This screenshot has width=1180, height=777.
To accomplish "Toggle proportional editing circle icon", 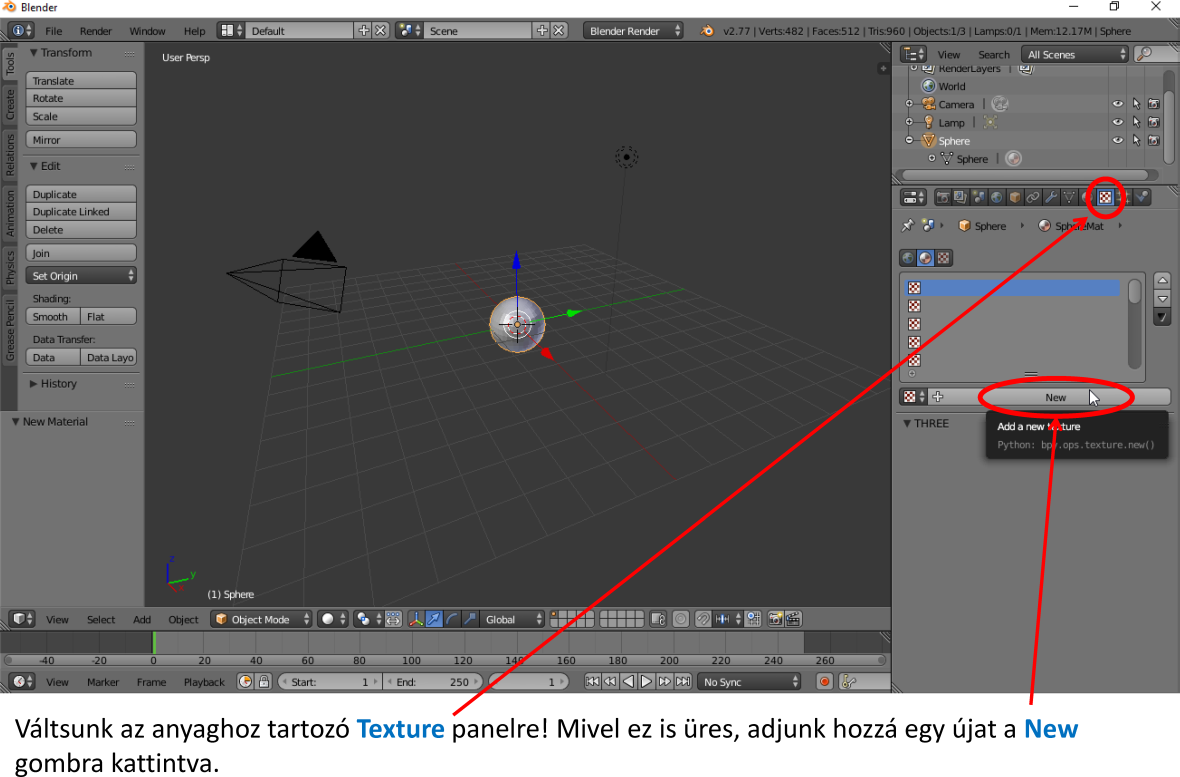I will [681, 620].
